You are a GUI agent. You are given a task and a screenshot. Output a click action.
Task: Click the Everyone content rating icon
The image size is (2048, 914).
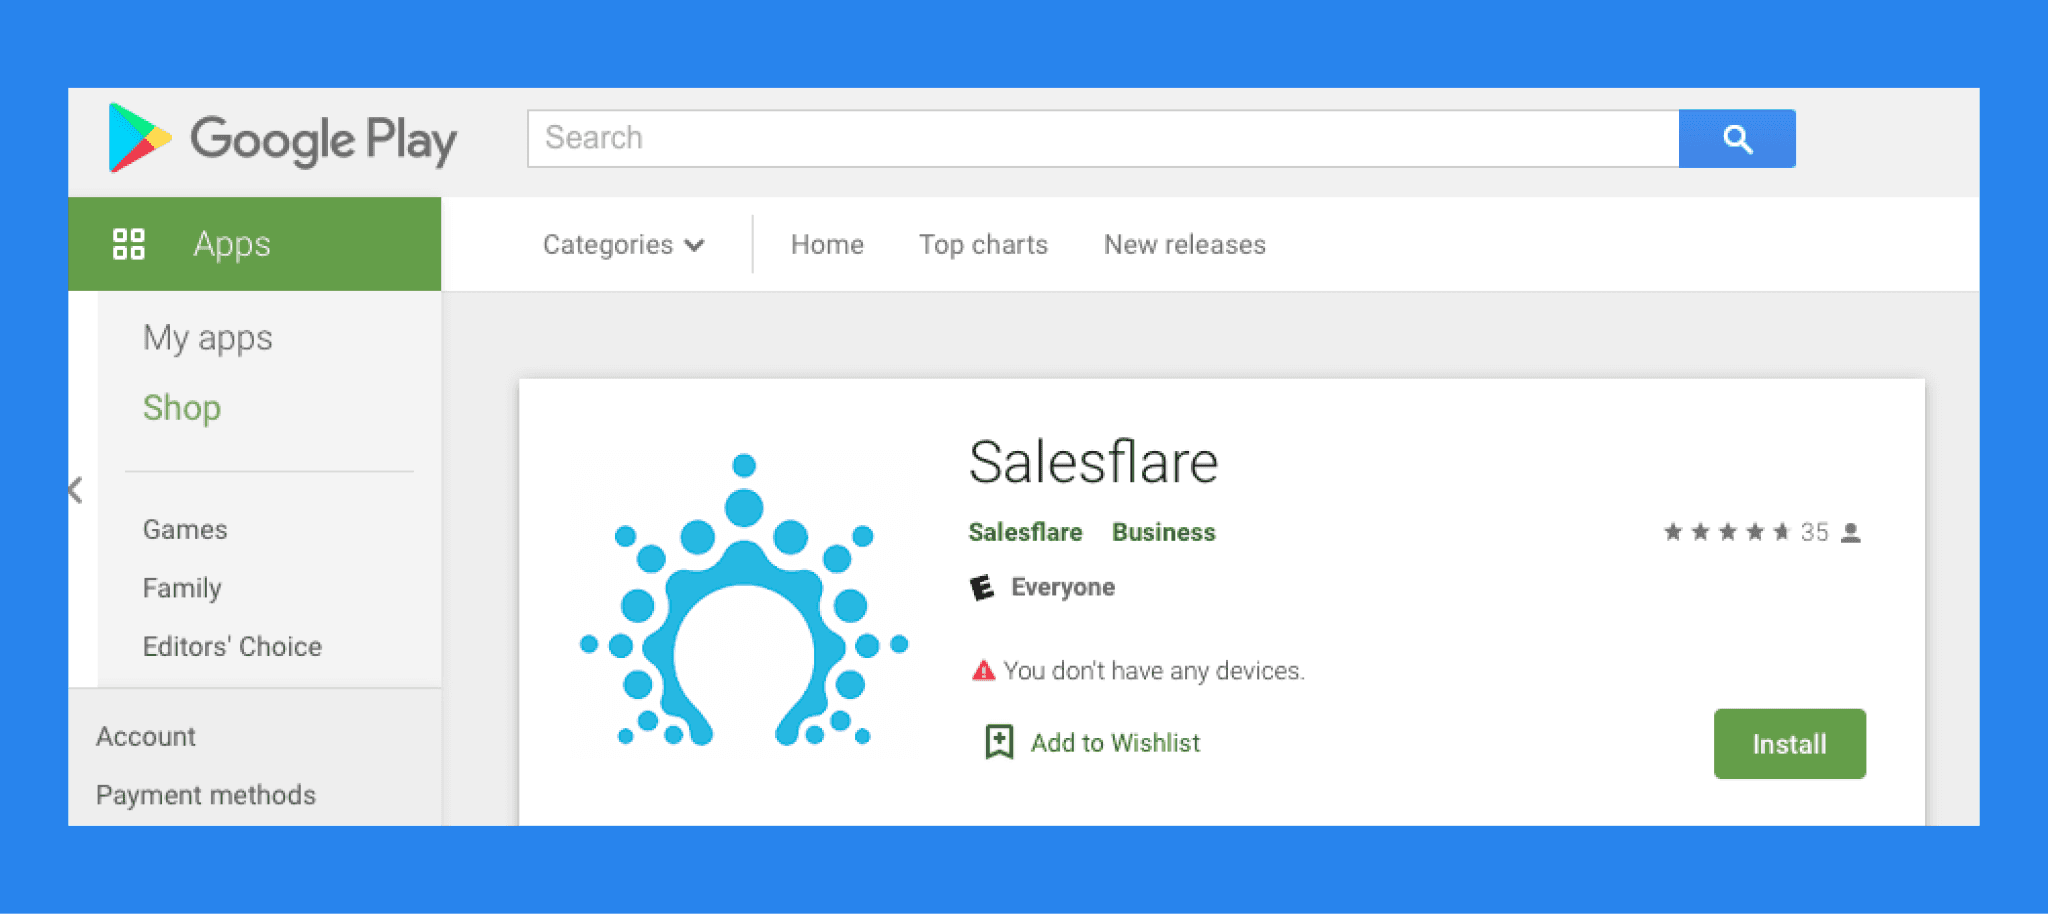(x=982, y=587)
